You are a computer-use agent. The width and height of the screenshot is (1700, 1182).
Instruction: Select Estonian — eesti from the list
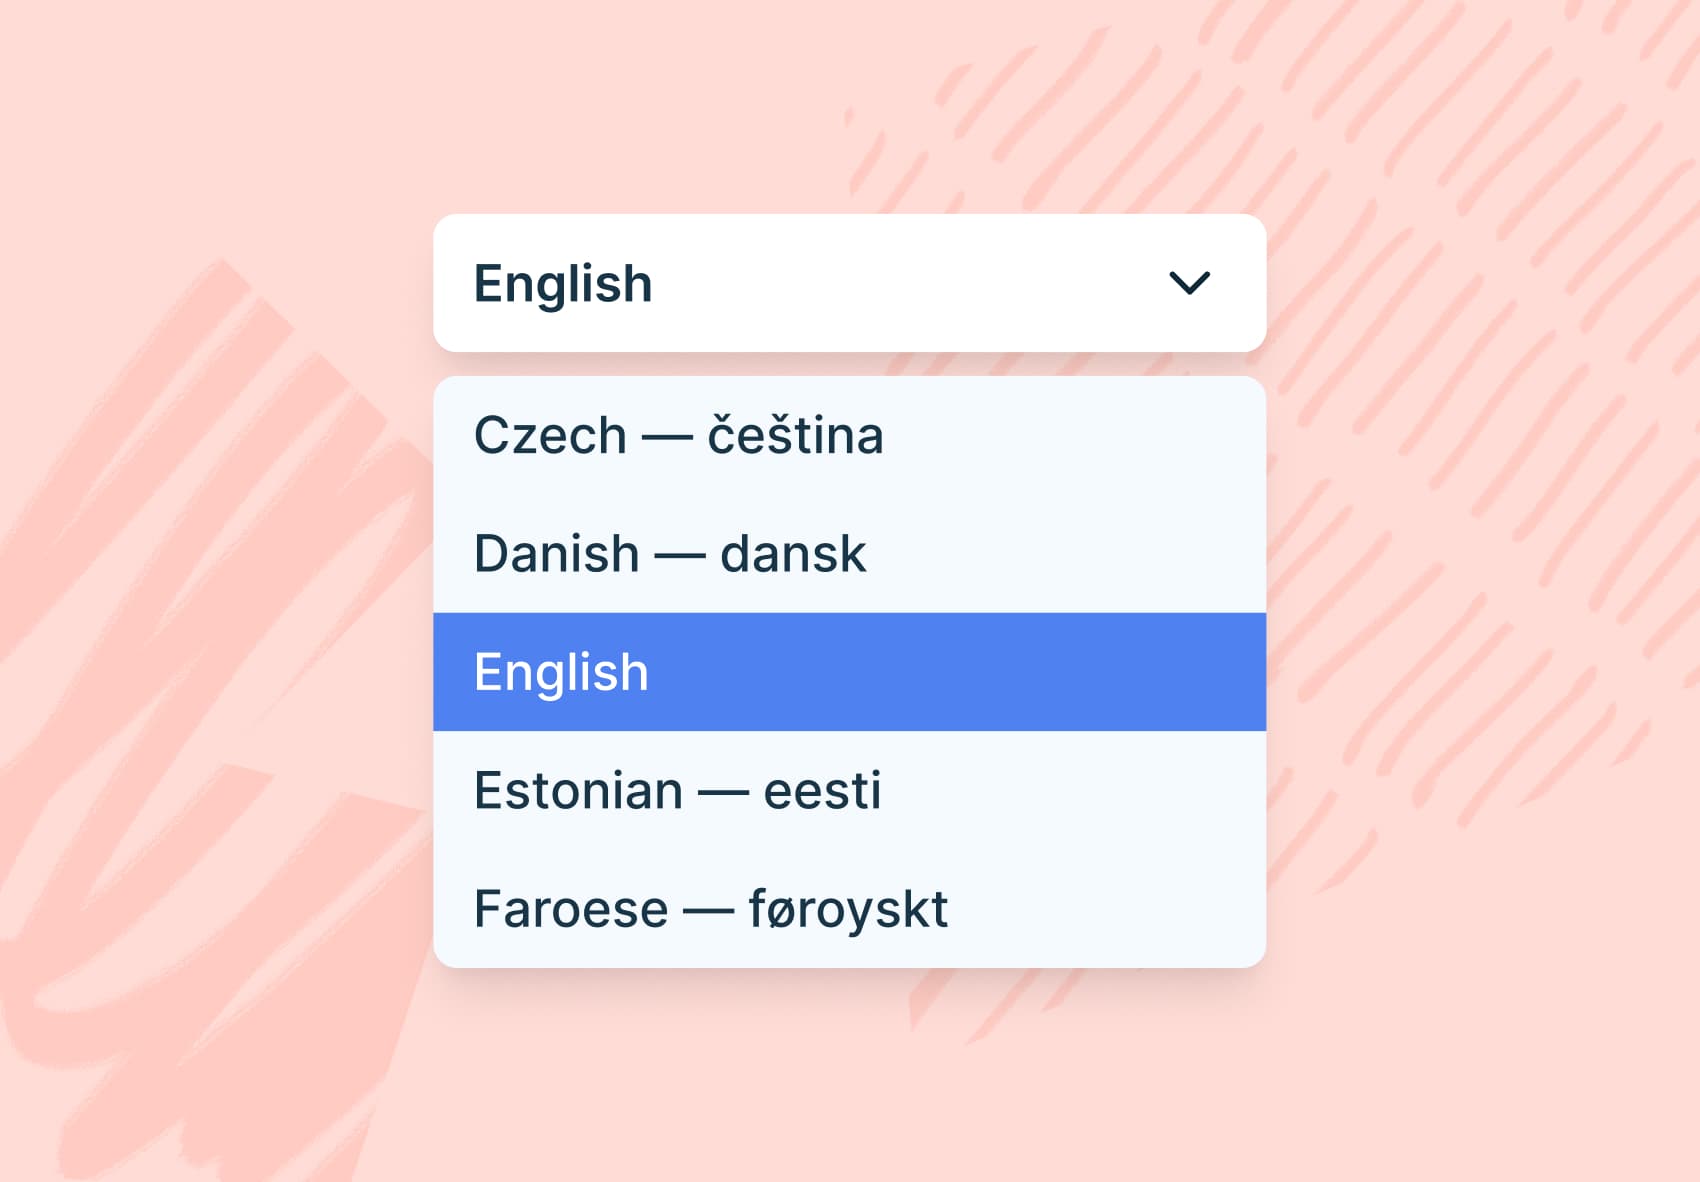click(677, 790)
